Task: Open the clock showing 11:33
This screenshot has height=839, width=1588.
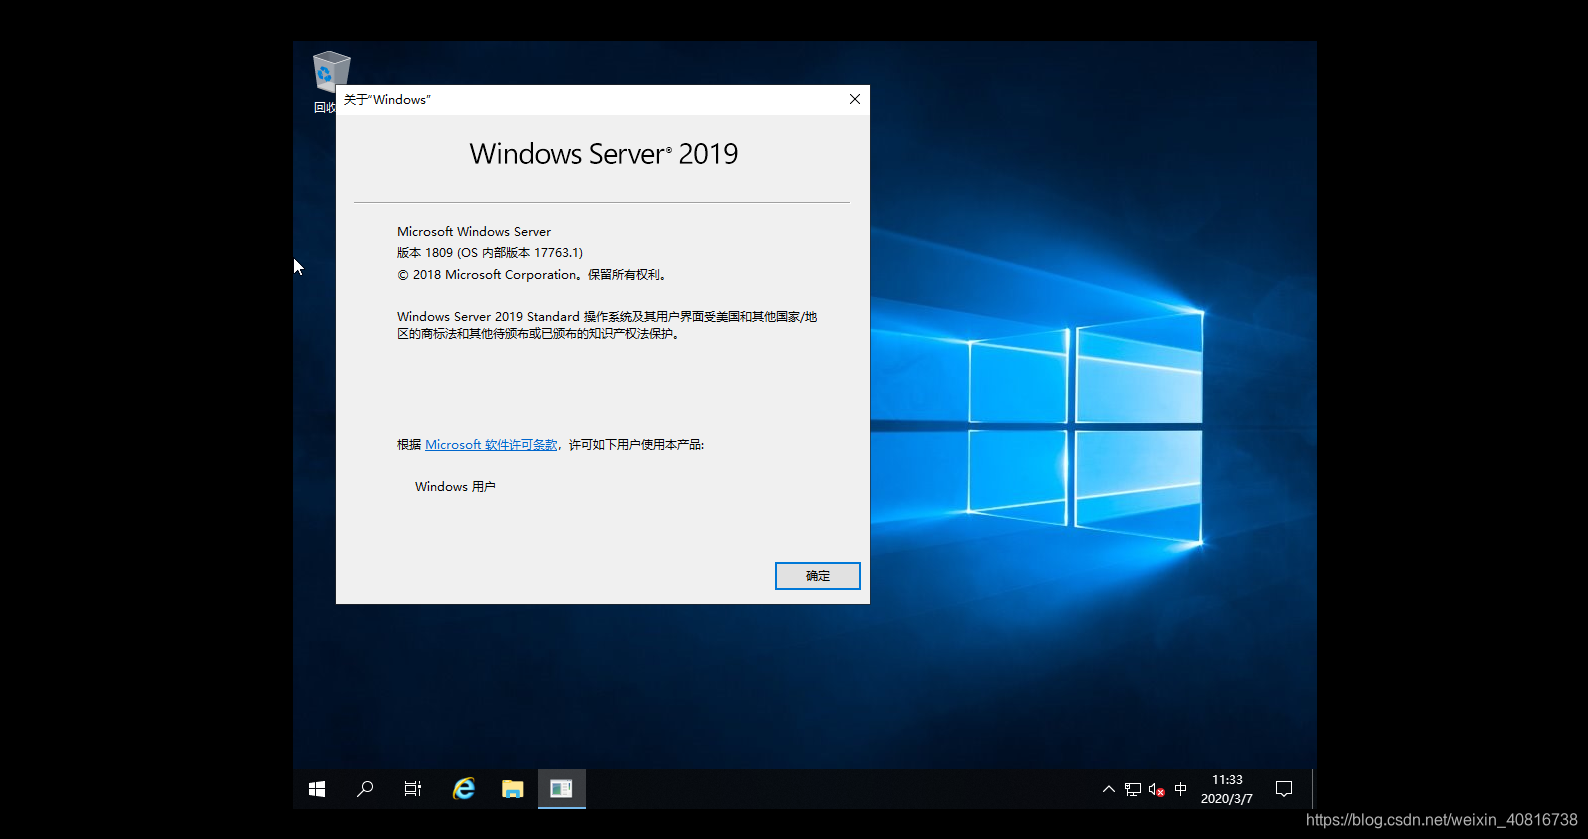Action: [1227, 789]
